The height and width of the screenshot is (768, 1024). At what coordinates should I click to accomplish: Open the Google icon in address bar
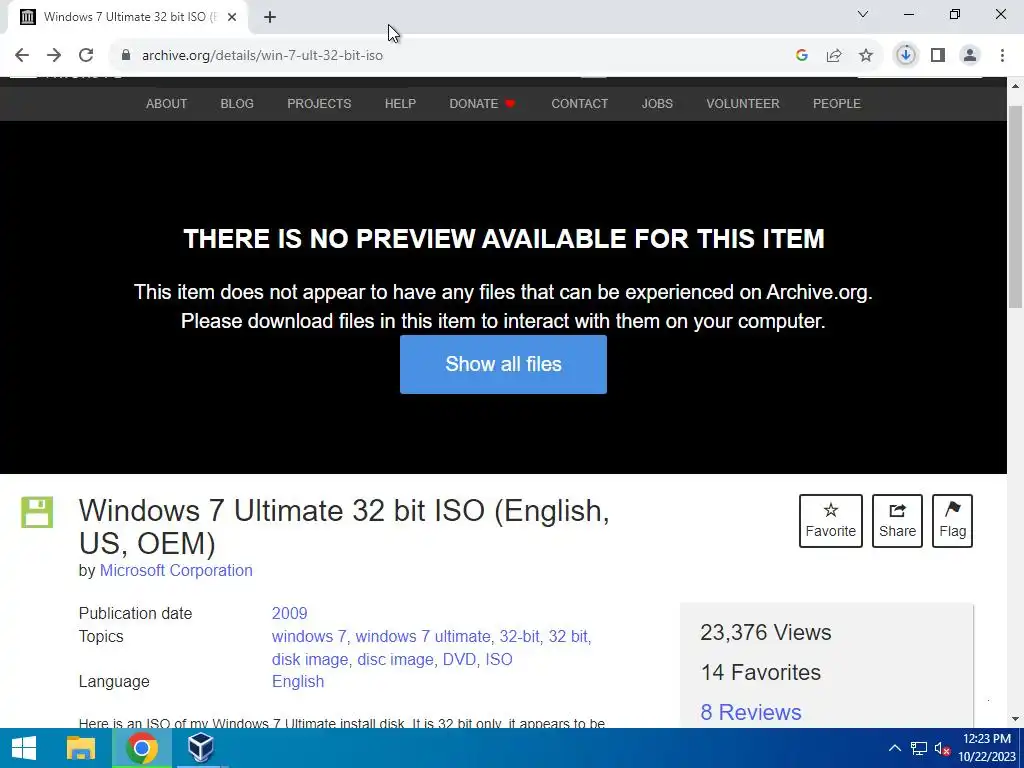(x=802, y=56)
